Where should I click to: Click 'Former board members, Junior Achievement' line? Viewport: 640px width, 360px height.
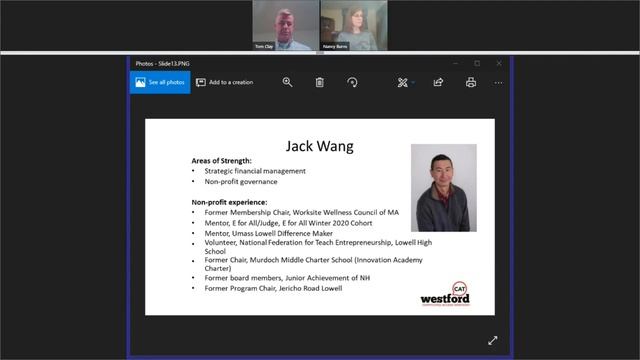[287, 278]
